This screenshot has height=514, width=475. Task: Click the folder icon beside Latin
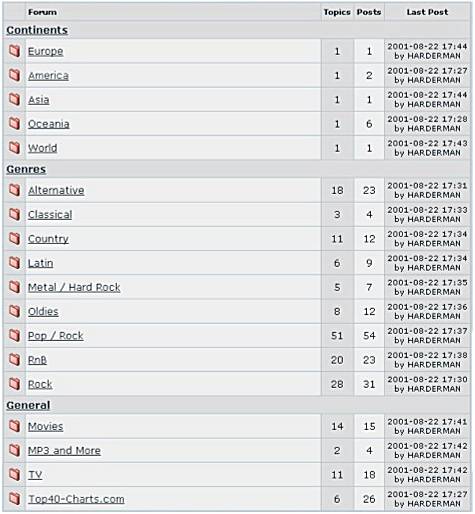coord(14,263)
